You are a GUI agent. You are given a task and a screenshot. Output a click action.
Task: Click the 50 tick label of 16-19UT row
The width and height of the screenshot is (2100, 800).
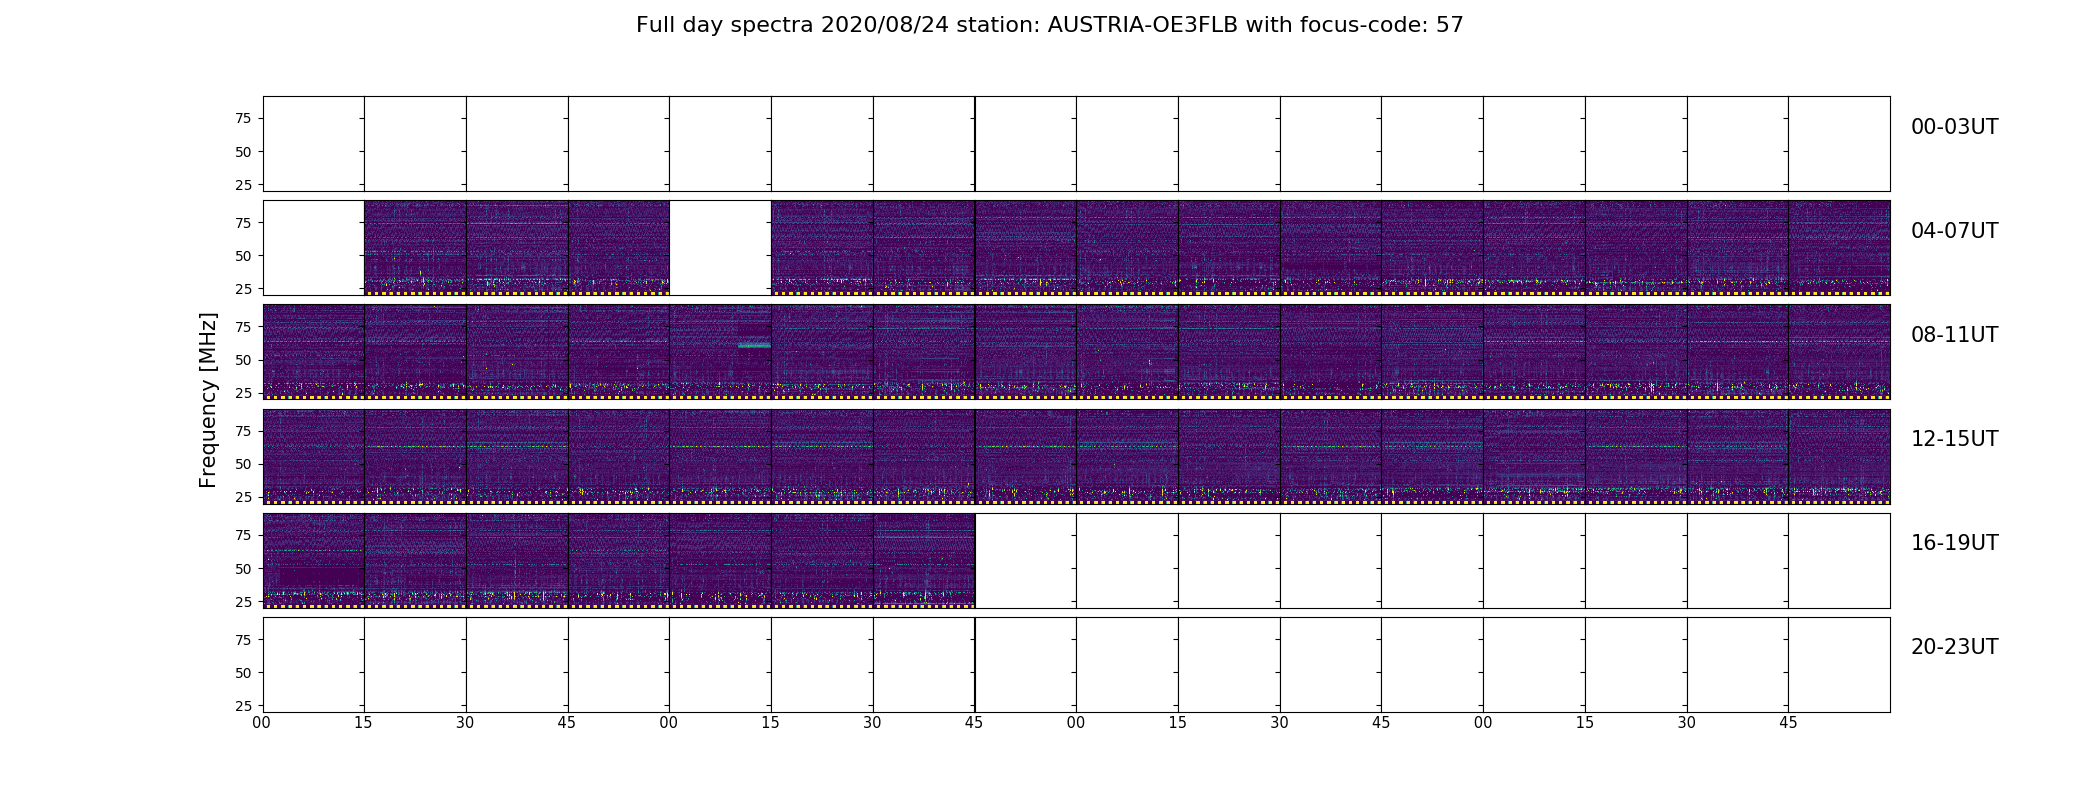[243, 569]
